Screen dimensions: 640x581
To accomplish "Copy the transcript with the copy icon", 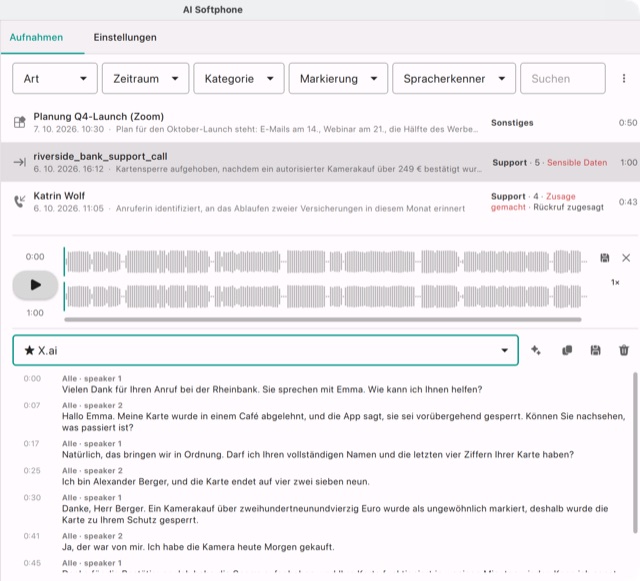I will pos(567,350).
